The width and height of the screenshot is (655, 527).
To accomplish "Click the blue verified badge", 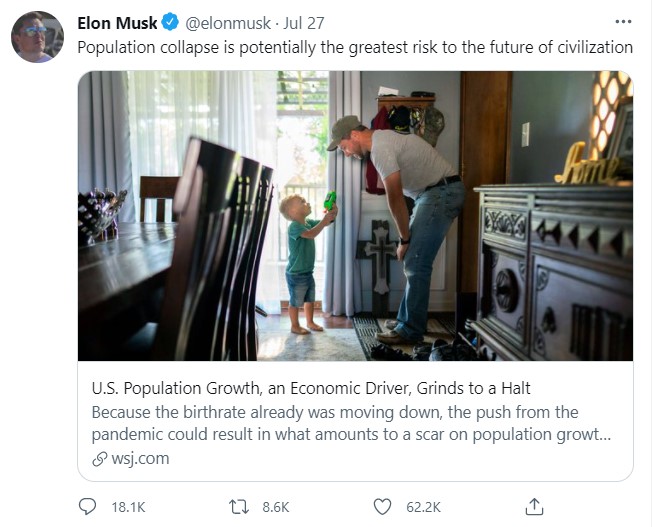I will tap(171, 22).
